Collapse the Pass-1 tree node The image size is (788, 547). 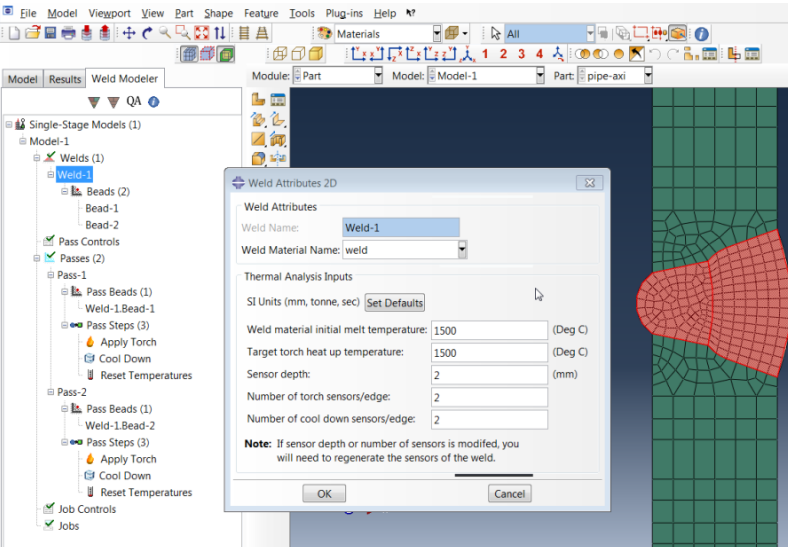point(50,275)
